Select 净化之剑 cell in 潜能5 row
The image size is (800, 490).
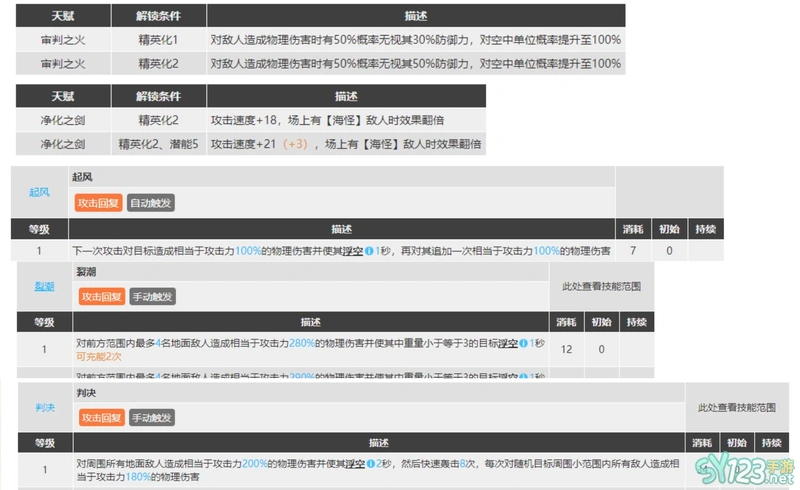(x=63, y=144)
